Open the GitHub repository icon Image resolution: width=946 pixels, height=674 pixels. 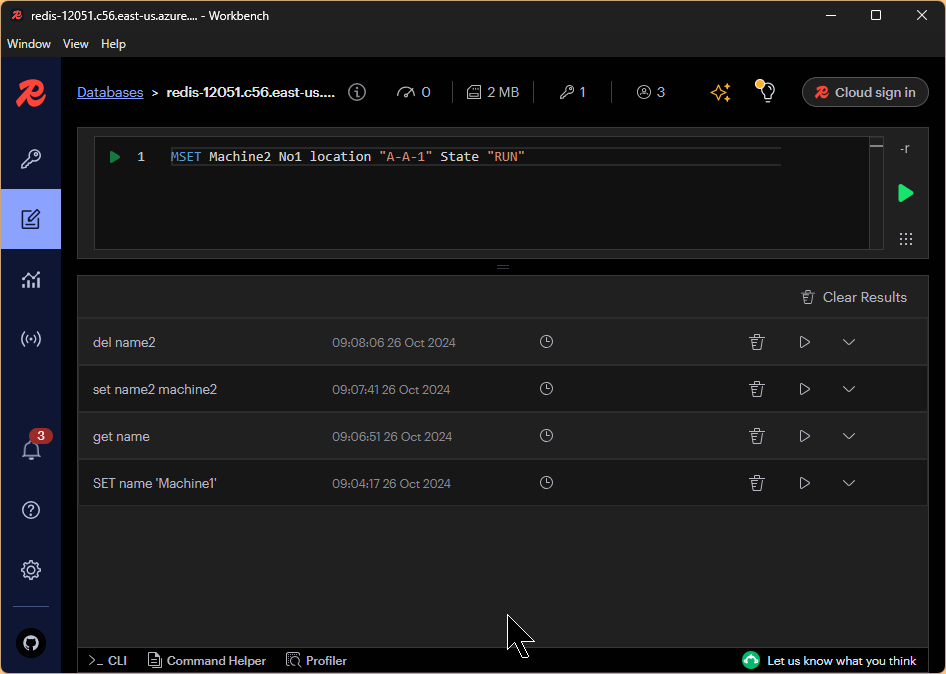(31, 643)
